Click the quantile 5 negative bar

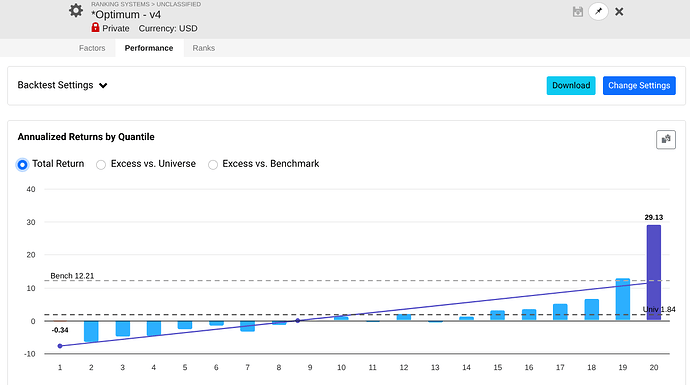(185, 325)
